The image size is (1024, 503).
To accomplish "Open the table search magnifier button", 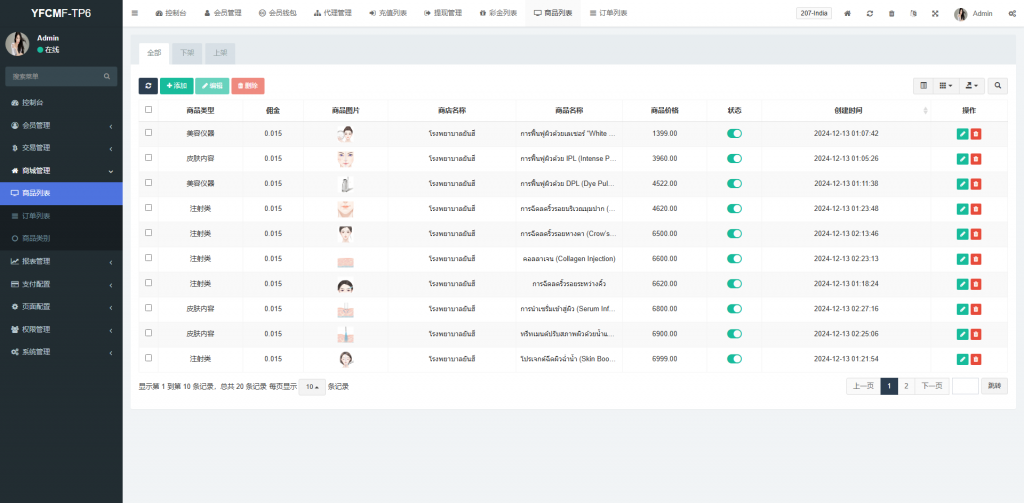I will [x=997, y=86].
